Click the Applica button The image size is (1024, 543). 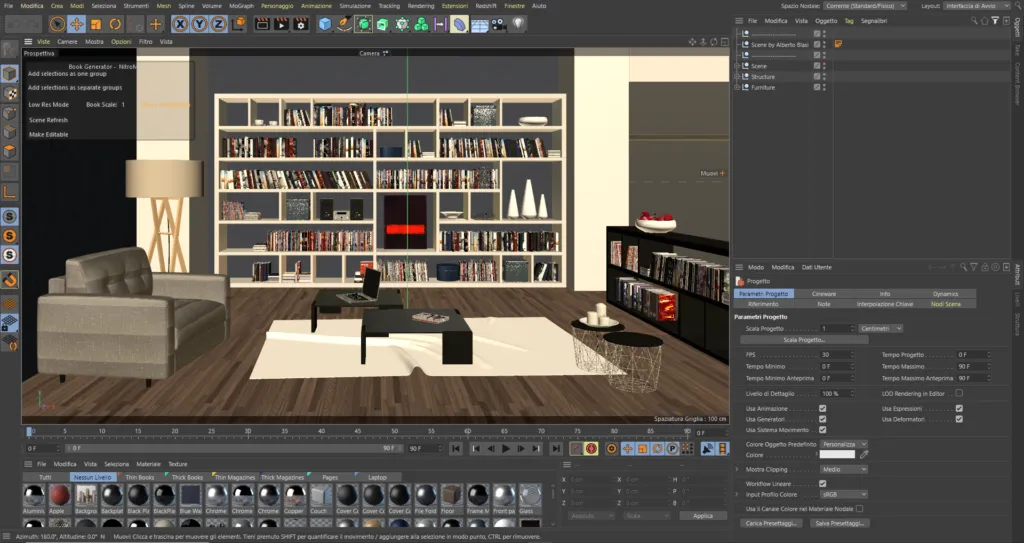[703, 516]
